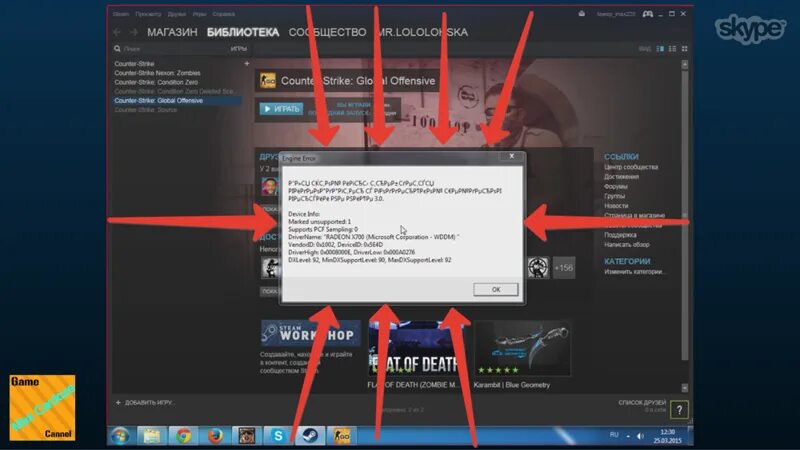The width and height of the screenshot is (800, 450).
Task: Open the Windows Start button
Action: pos(120,437)
